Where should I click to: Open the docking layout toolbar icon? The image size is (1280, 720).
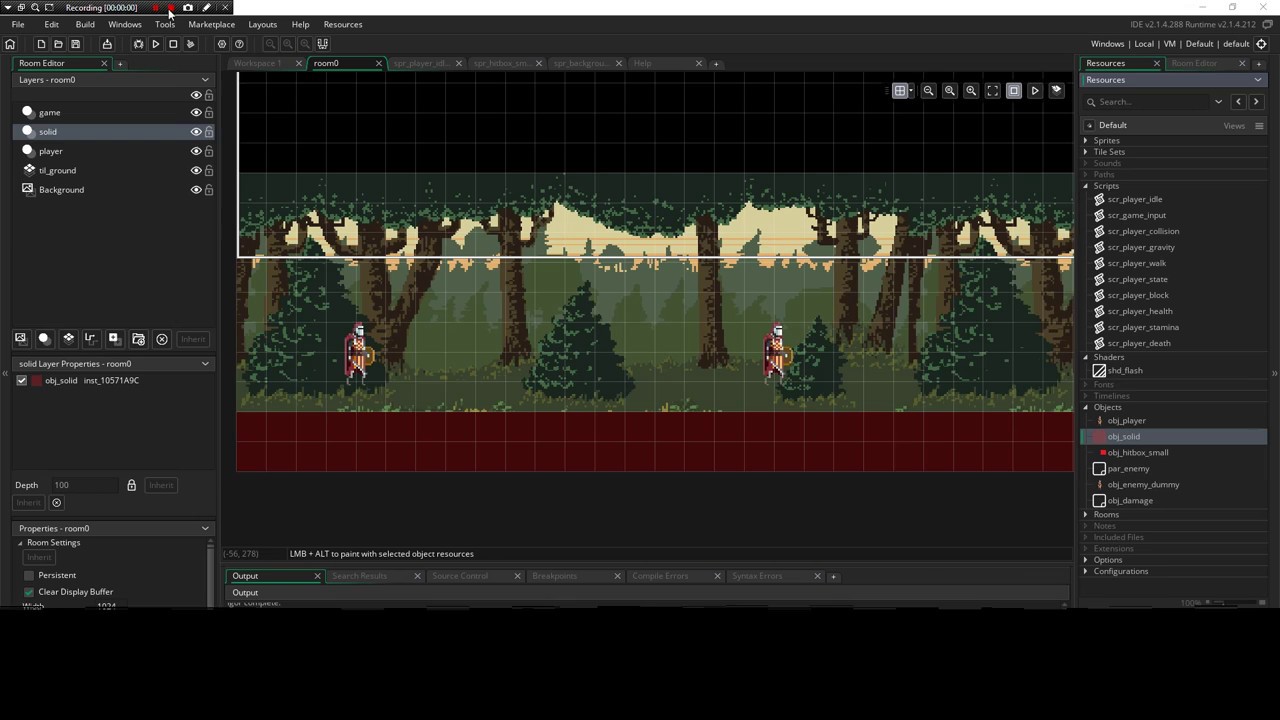pos(322,44)
